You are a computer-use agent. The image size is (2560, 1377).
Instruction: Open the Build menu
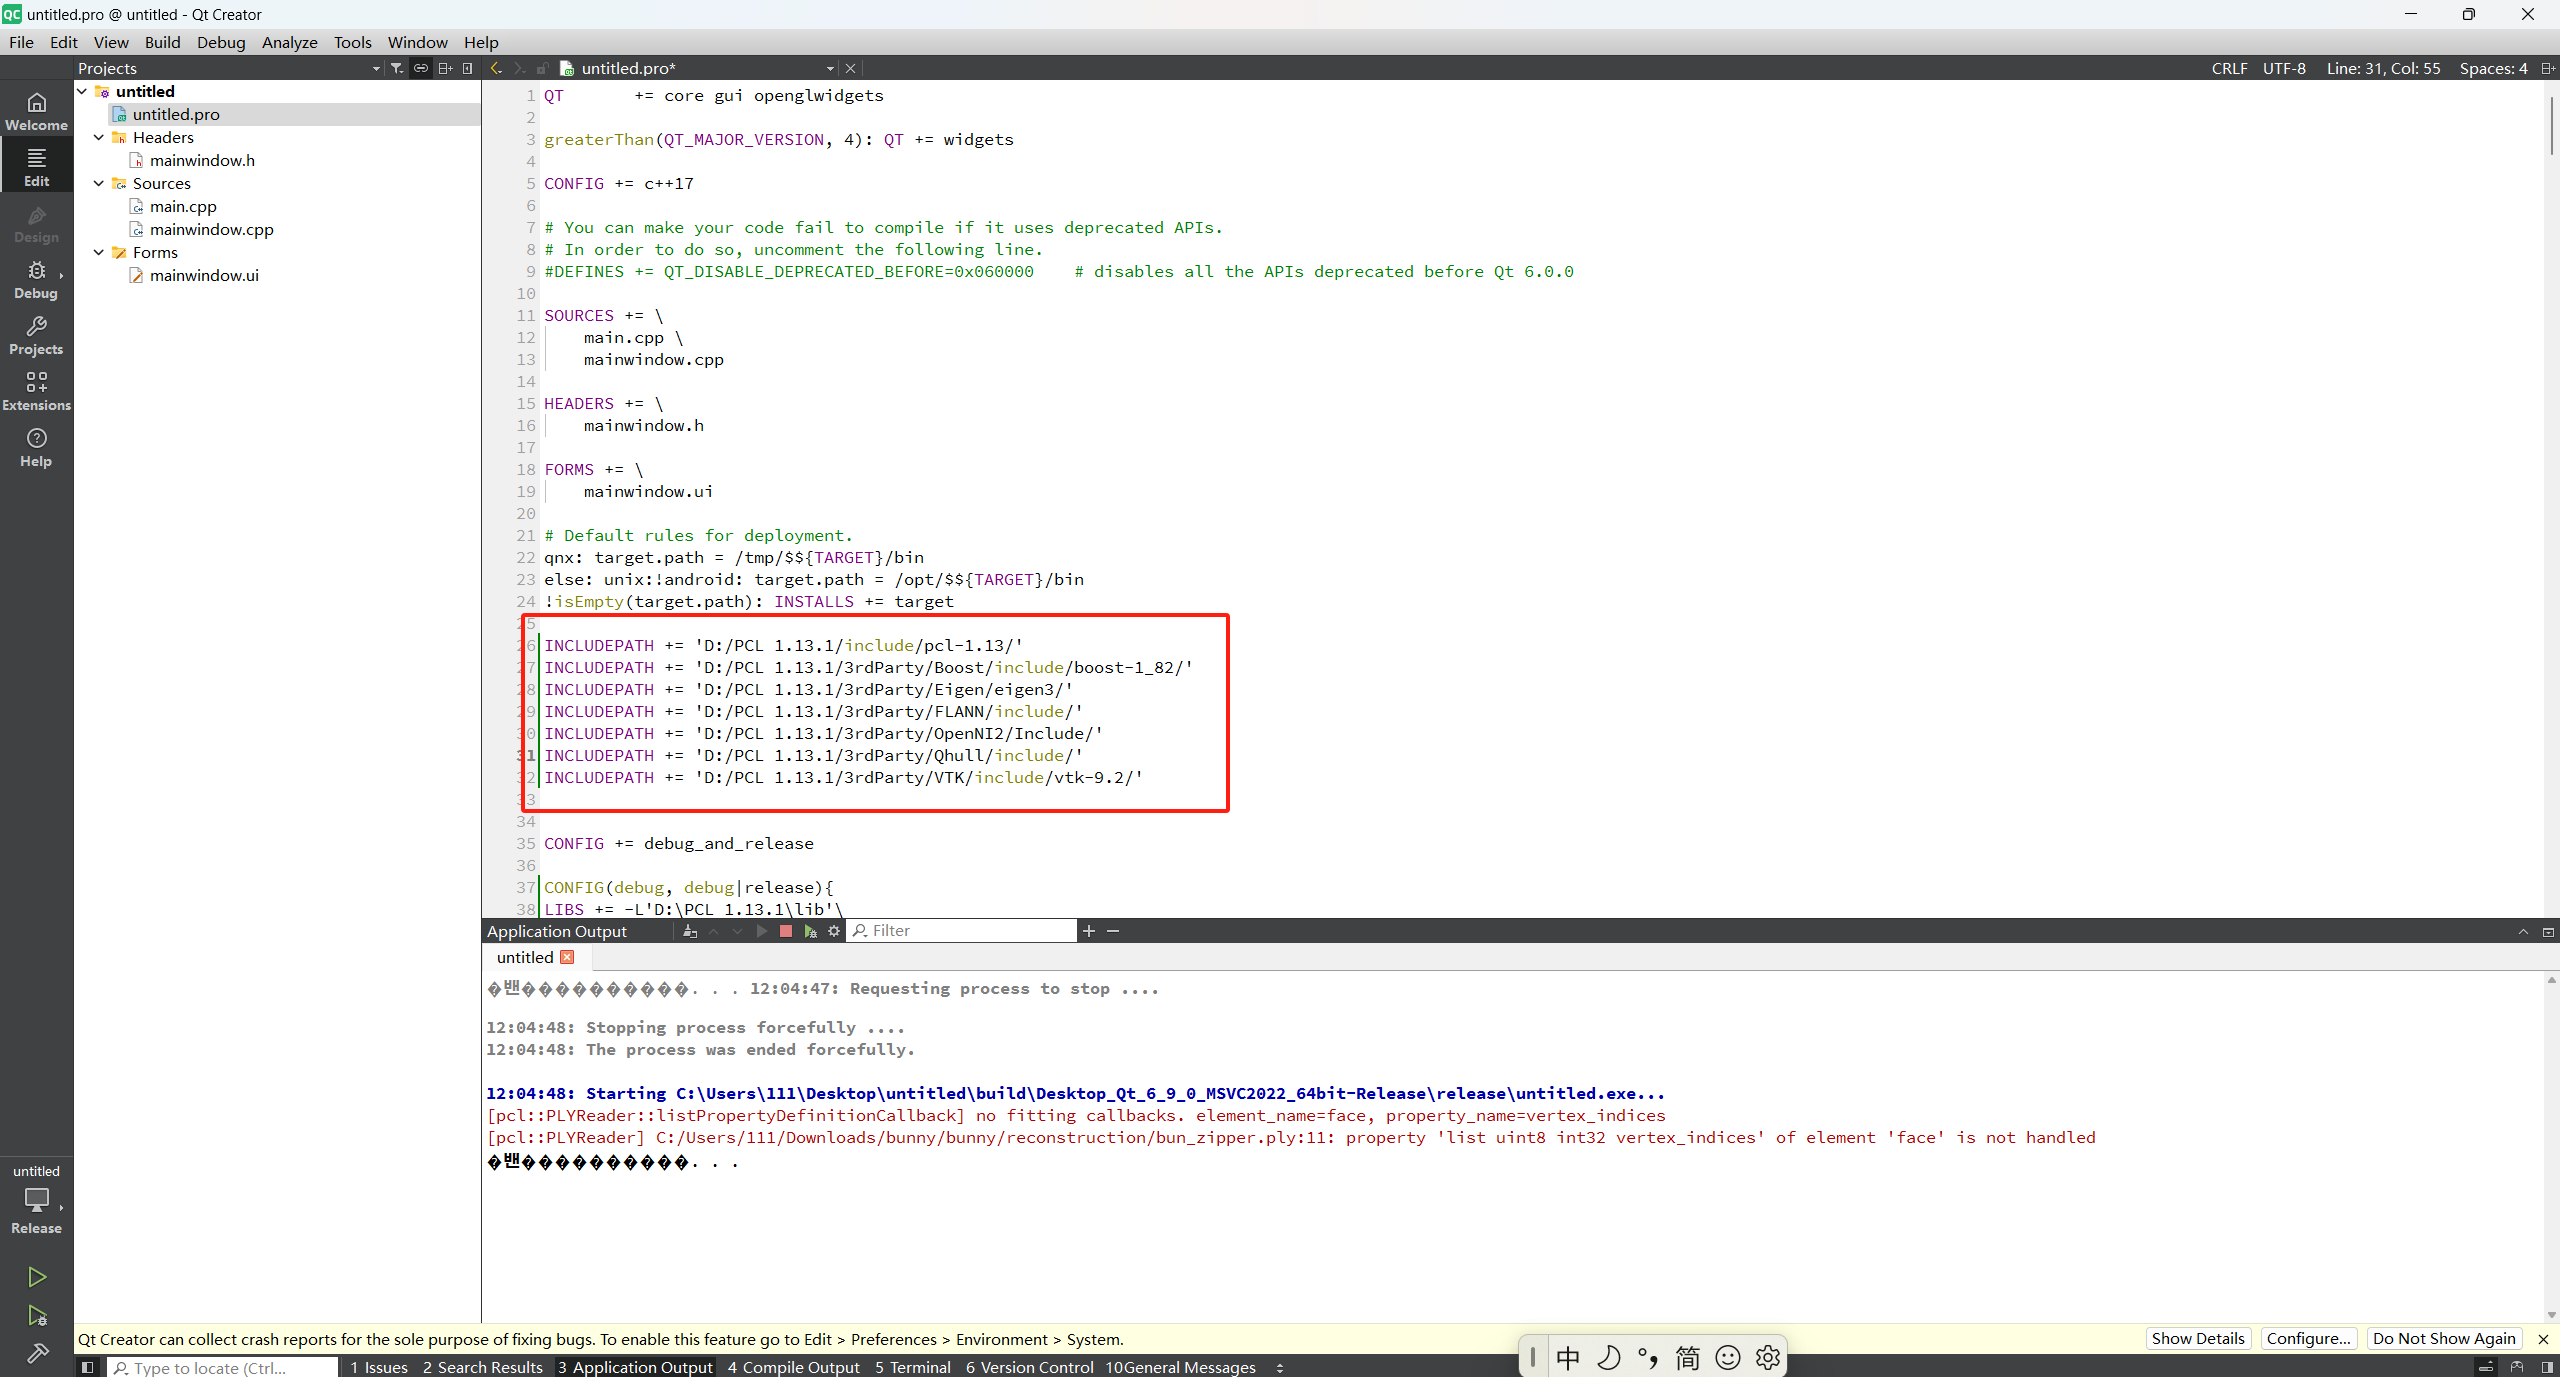[163, 42]
